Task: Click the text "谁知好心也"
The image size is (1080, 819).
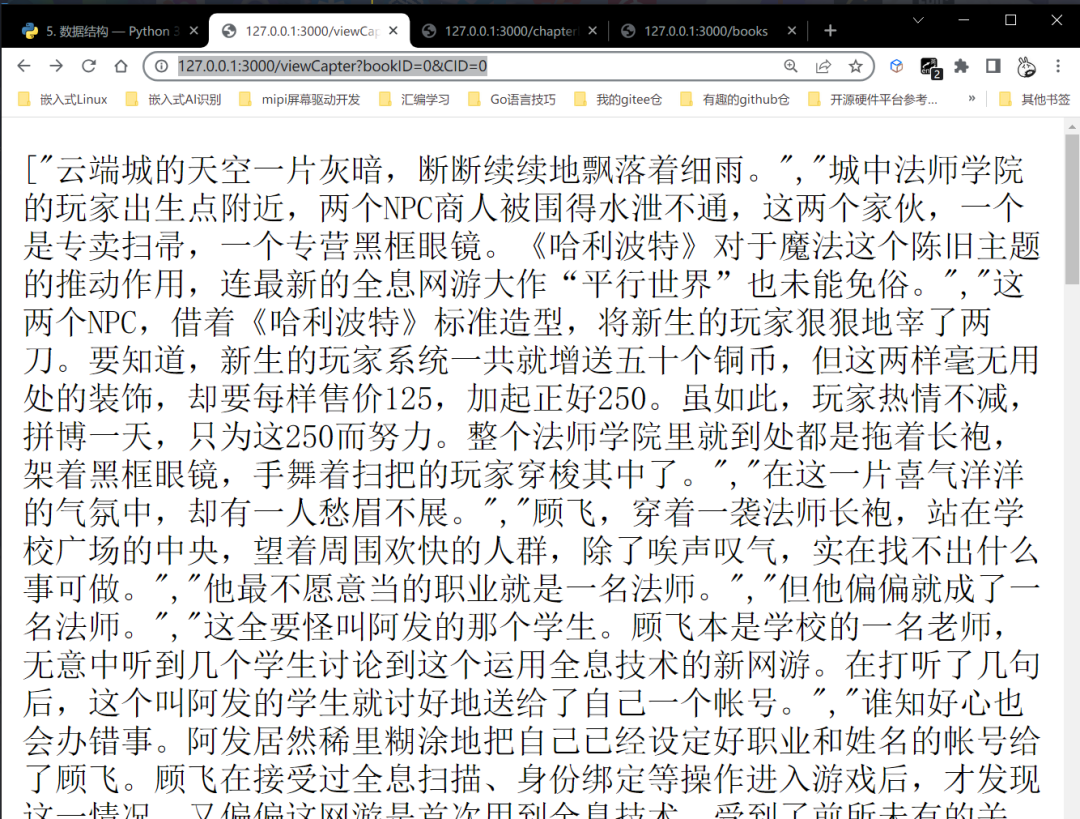Action: pyautogui.click(x=944, y=703)
